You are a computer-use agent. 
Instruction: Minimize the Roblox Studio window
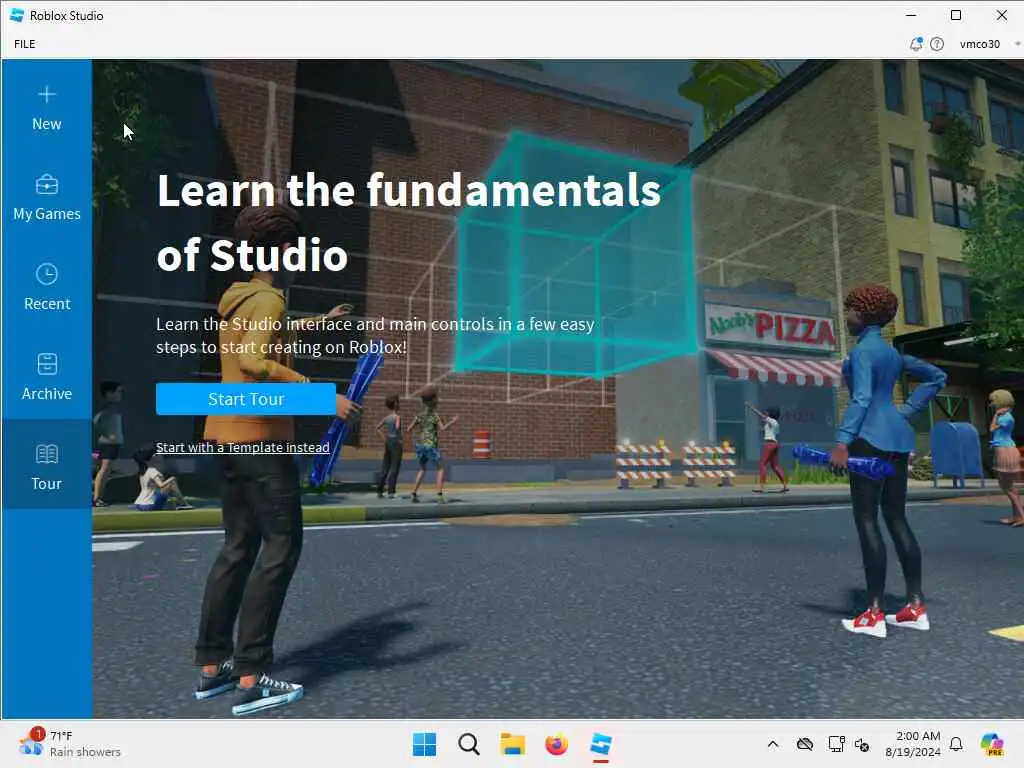[911, 15]
